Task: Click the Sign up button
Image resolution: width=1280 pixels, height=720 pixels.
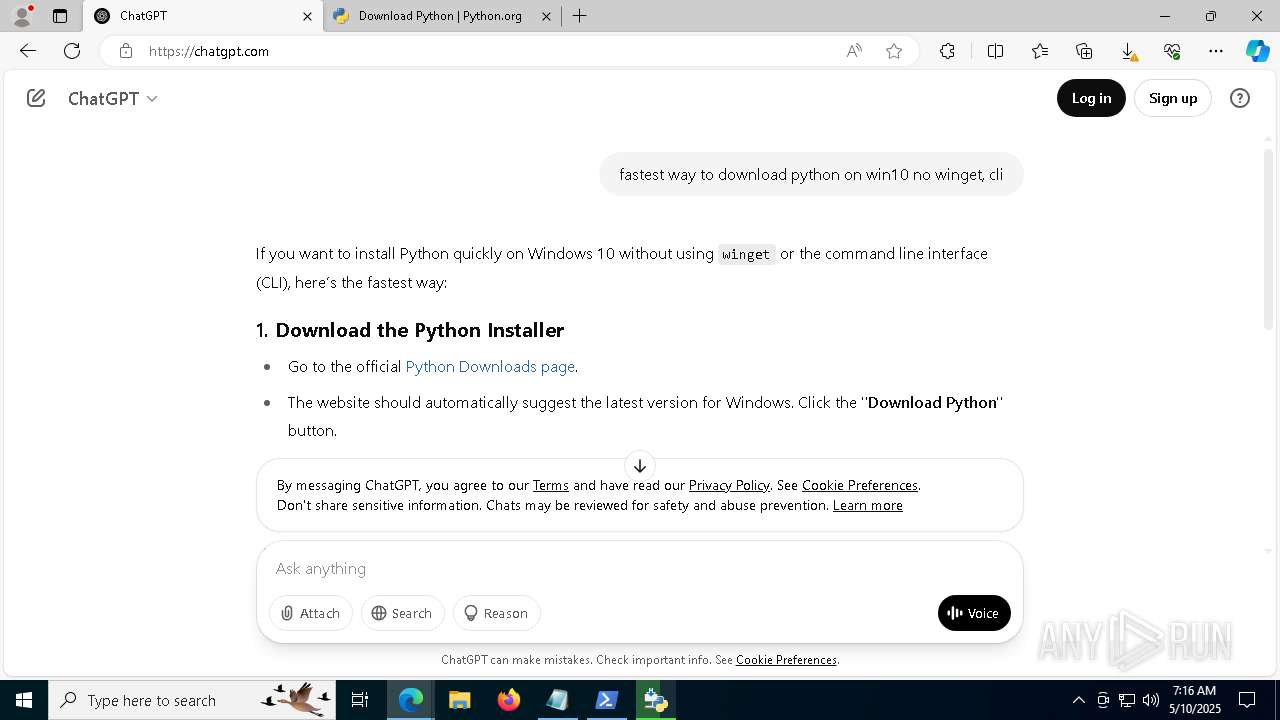Action: [x=1173, y=98]
